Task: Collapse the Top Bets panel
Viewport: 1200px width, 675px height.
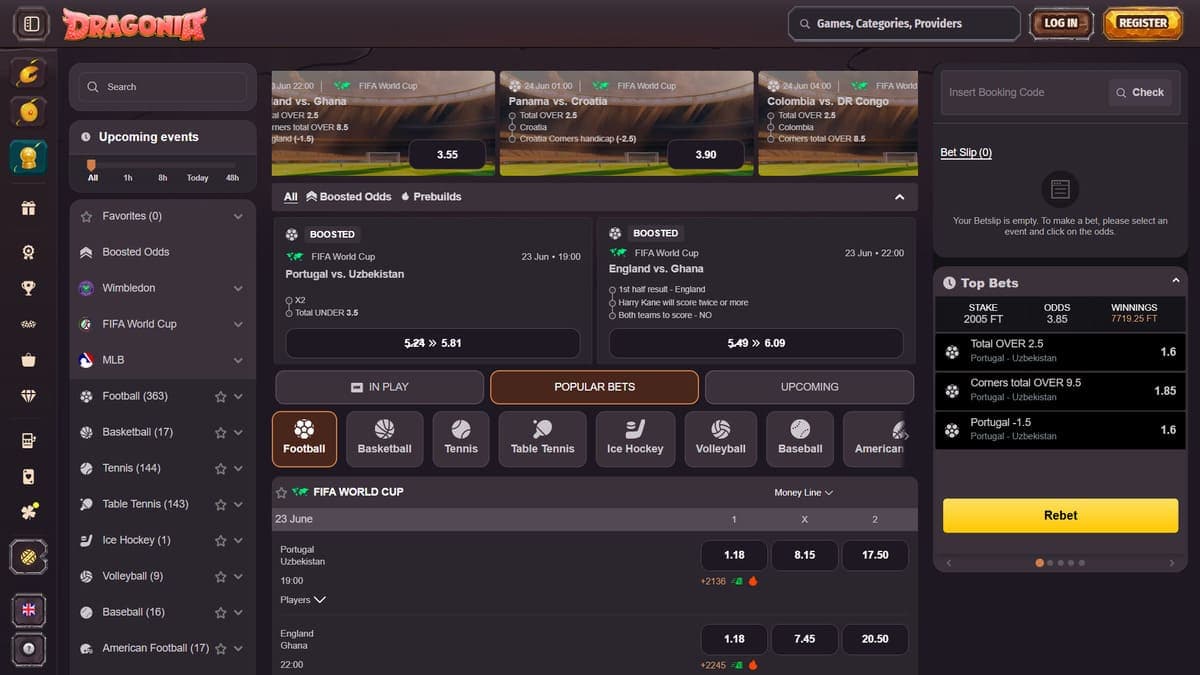Action: click(1175, 282)
